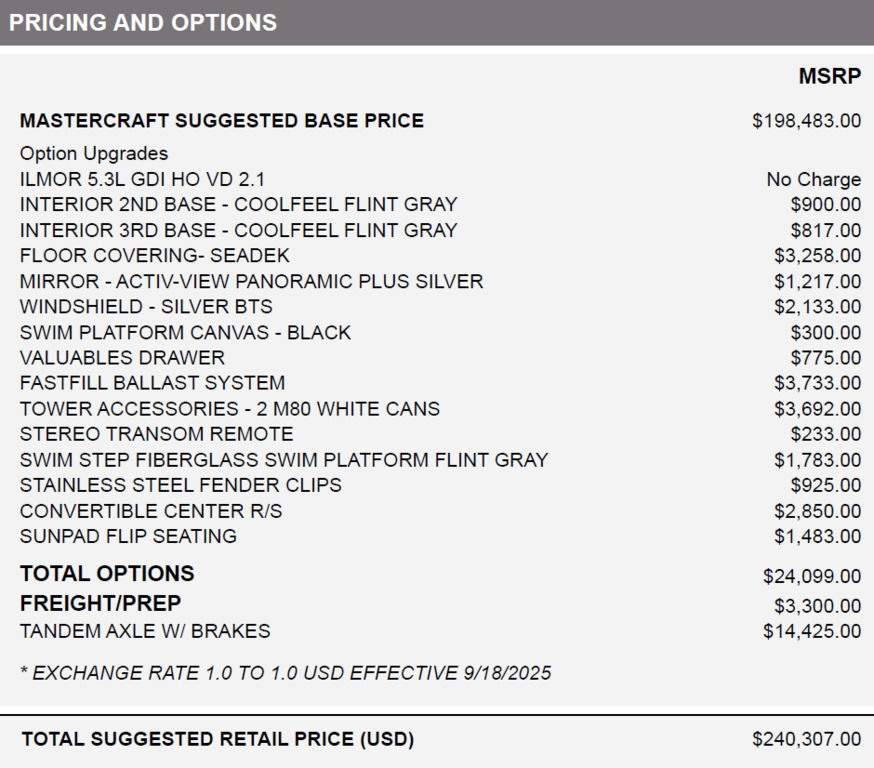874x768 pixels.
Task: Click the Stereo Transom Remote option
Action: 156,434
